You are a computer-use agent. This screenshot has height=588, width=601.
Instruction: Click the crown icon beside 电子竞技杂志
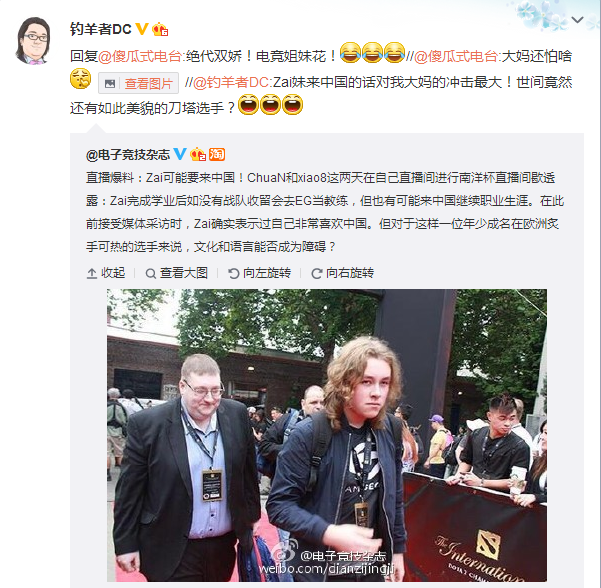click(x=198, y=154)
